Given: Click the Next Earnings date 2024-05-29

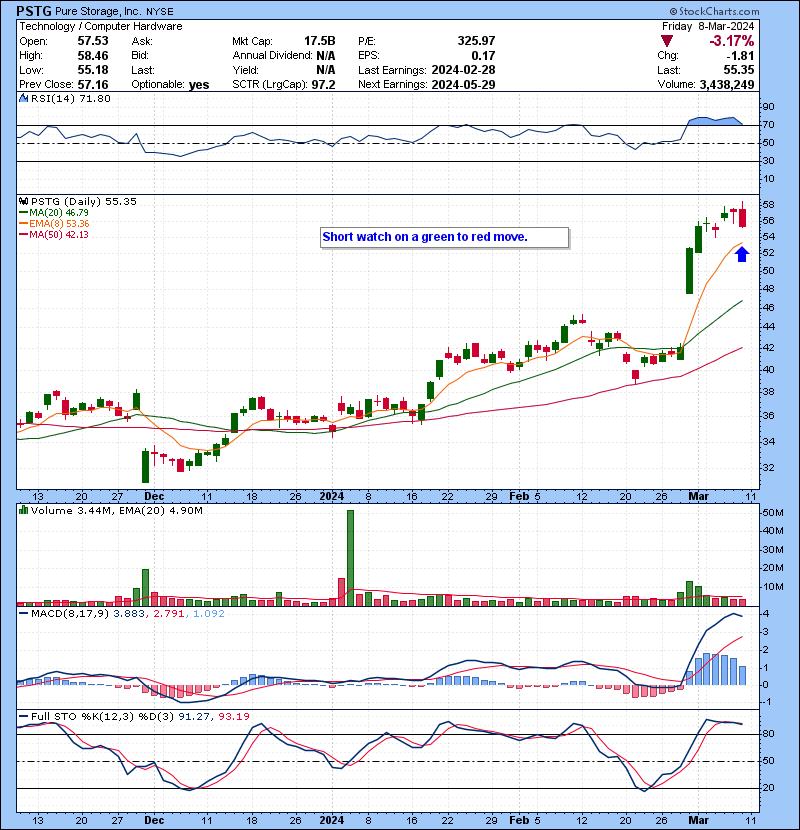Looking at the screenshot, I should click(463, 85).
